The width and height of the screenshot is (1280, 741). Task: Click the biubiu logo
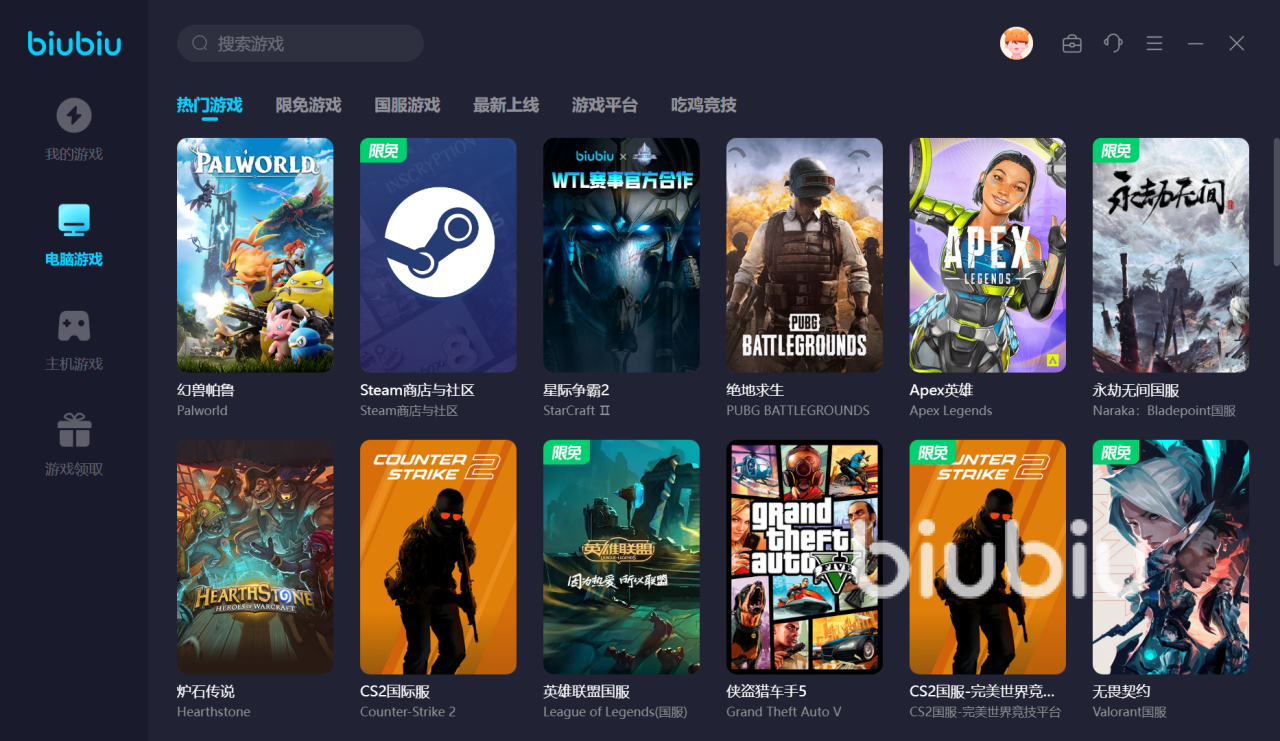point(74,44)
